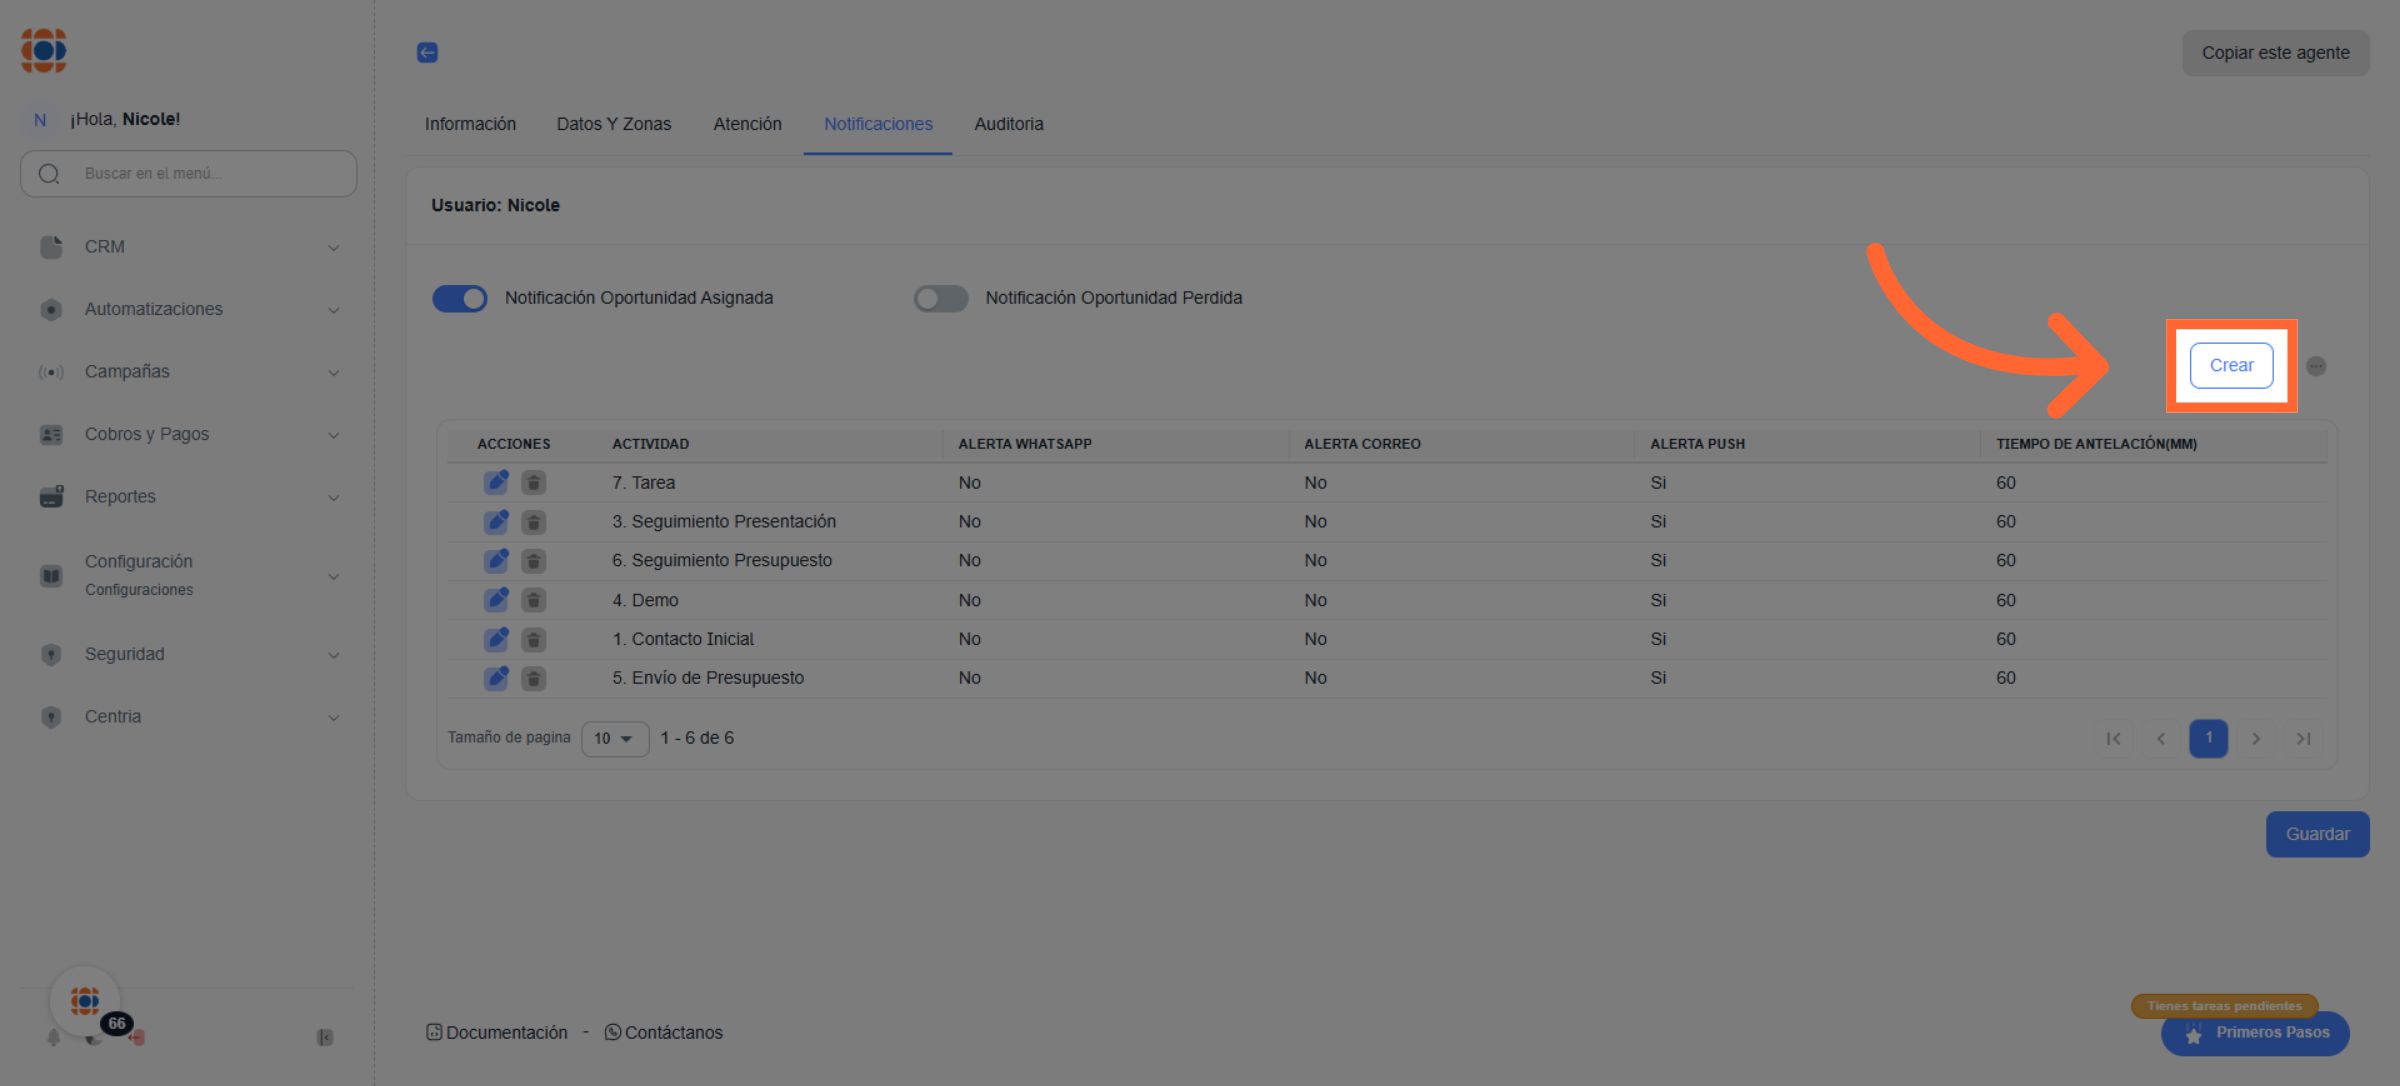Click the notifications bell icon

54,1037
